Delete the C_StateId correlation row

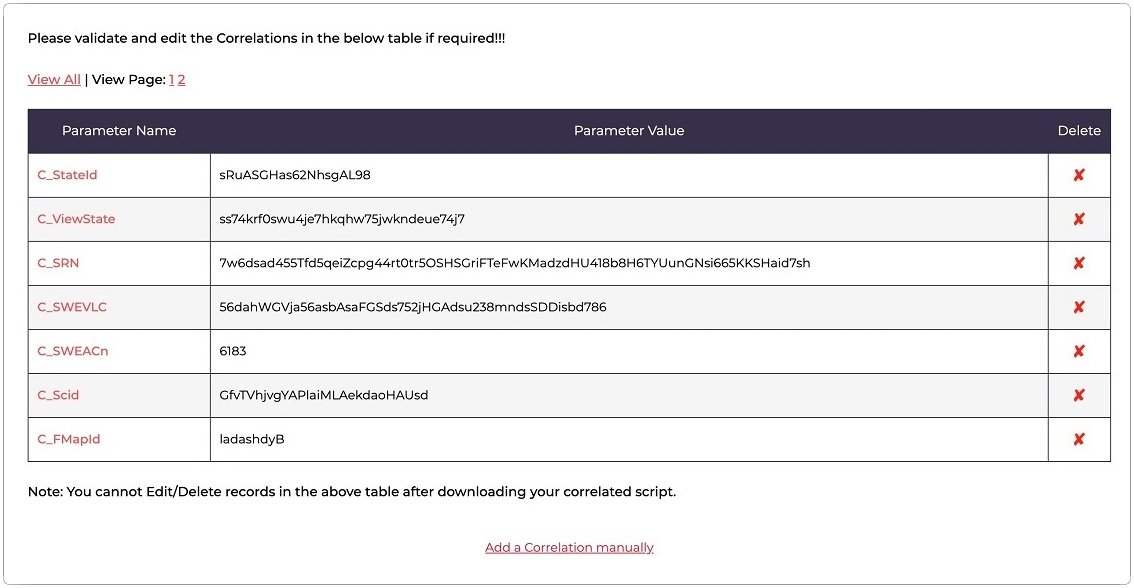1079,175
